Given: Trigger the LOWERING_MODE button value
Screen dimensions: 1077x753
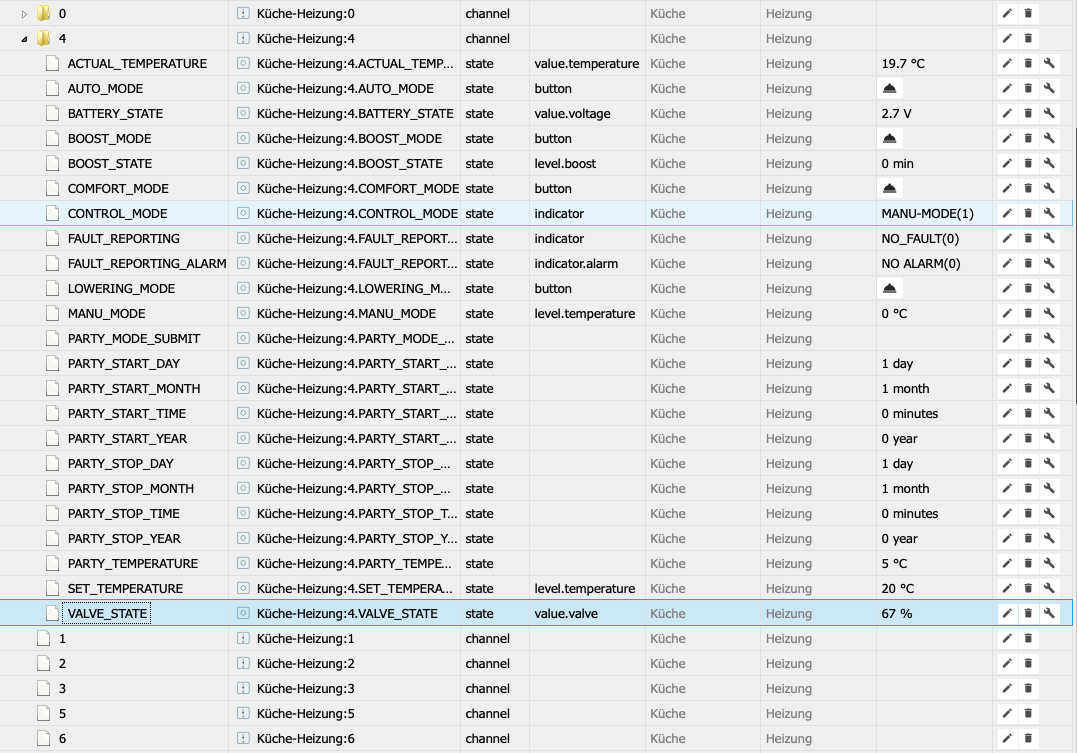Looking at the screenshot, I should [889, 289].
